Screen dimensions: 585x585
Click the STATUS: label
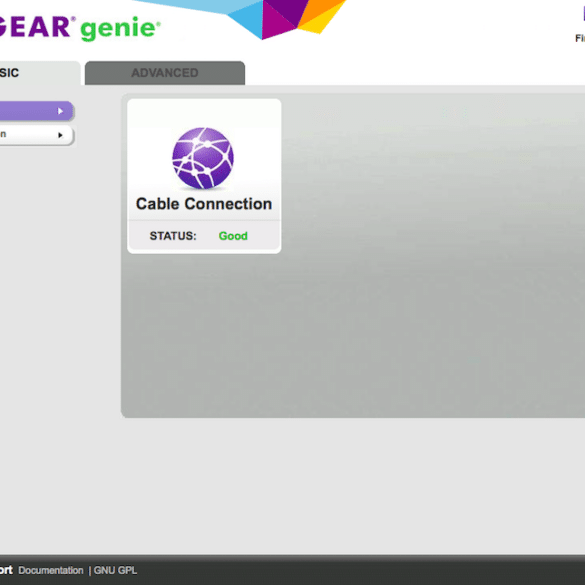(173, 236)
